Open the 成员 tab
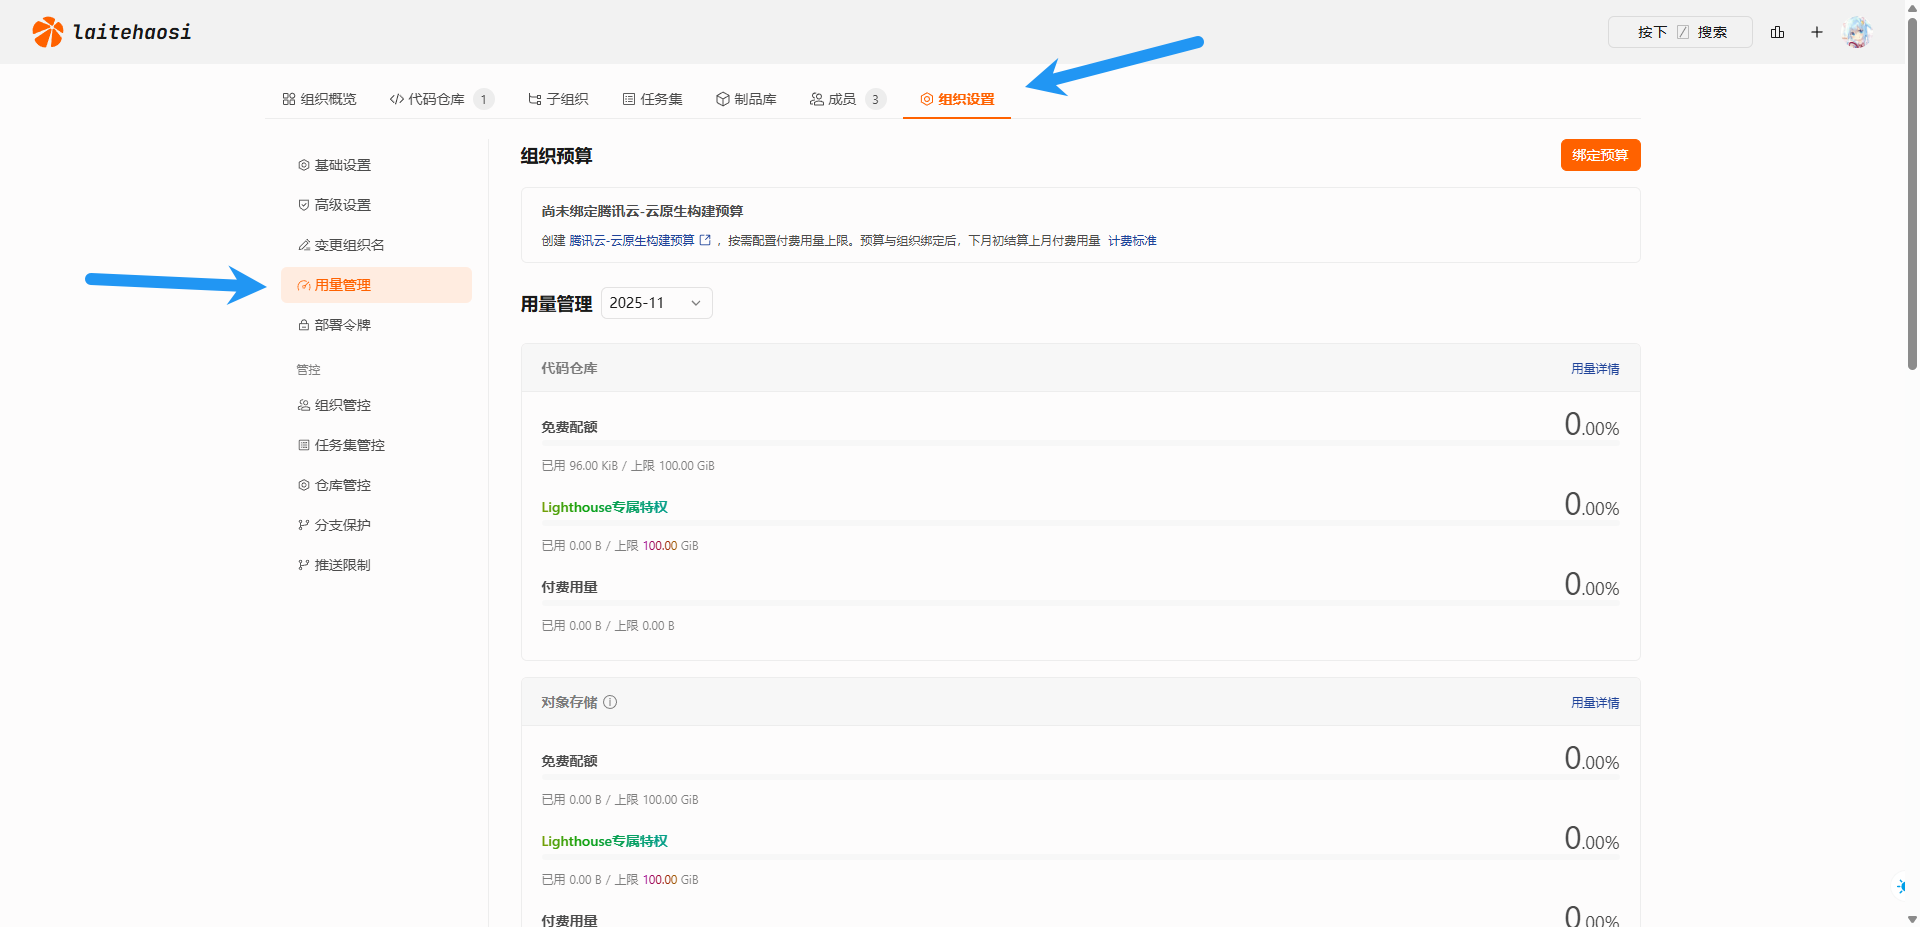The image size is (1920, 927). pos(841,99)
